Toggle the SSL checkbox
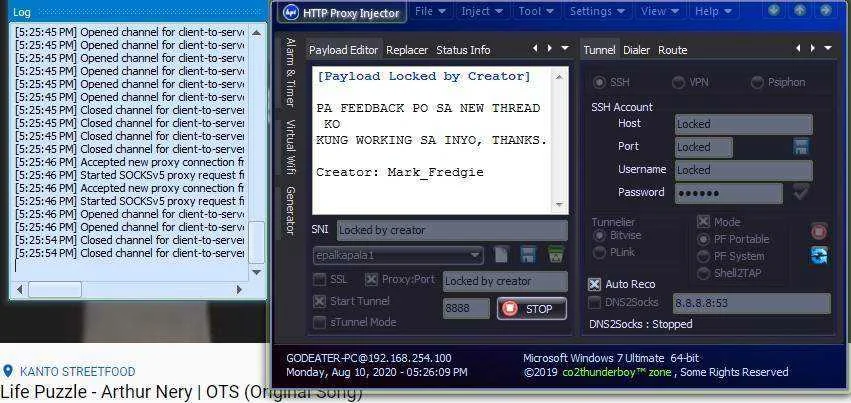This screenshot has height=403, width=851. (319, 280)
